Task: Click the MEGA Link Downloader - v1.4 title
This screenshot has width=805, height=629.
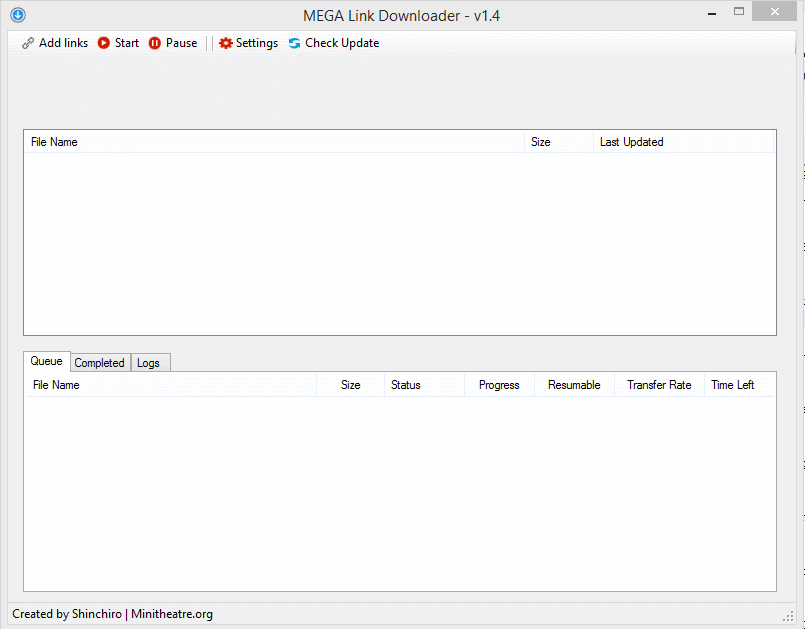Action: (401, 15)
